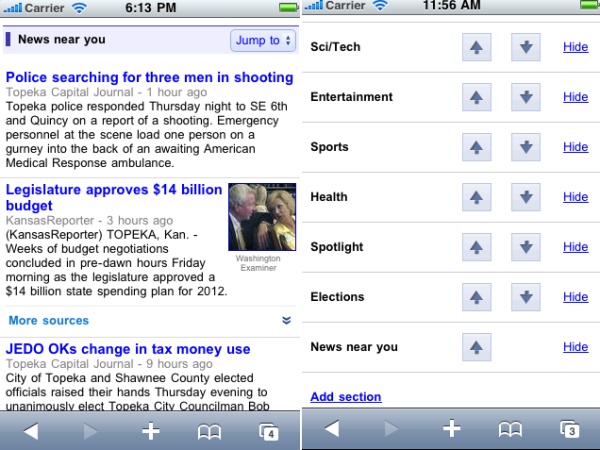The image size is (600, 450).
Task: Hide the Sci/Tech section
Action: pyautogui.click(x=576, y=47)
